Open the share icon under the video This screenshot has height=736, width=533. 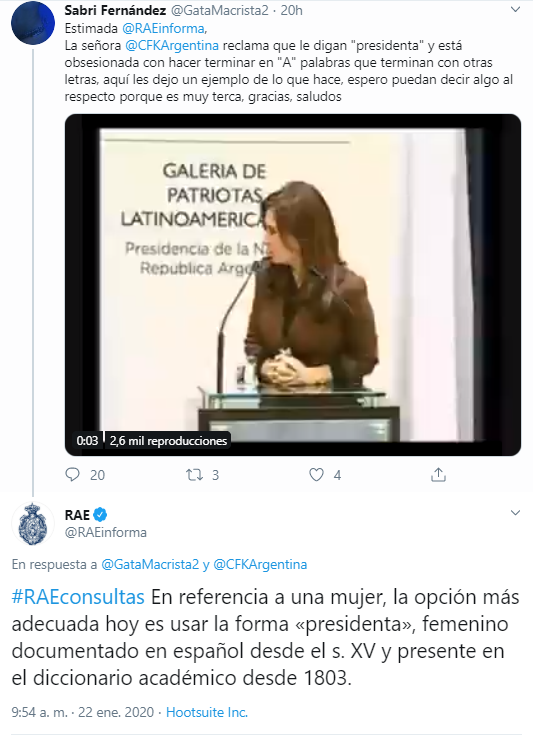[438, 475]
